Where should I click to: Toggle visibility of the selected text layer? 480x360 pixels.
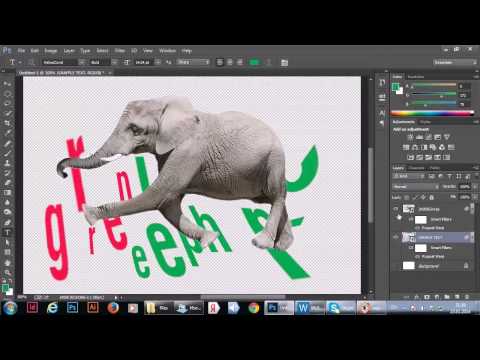tap(396, 237)
